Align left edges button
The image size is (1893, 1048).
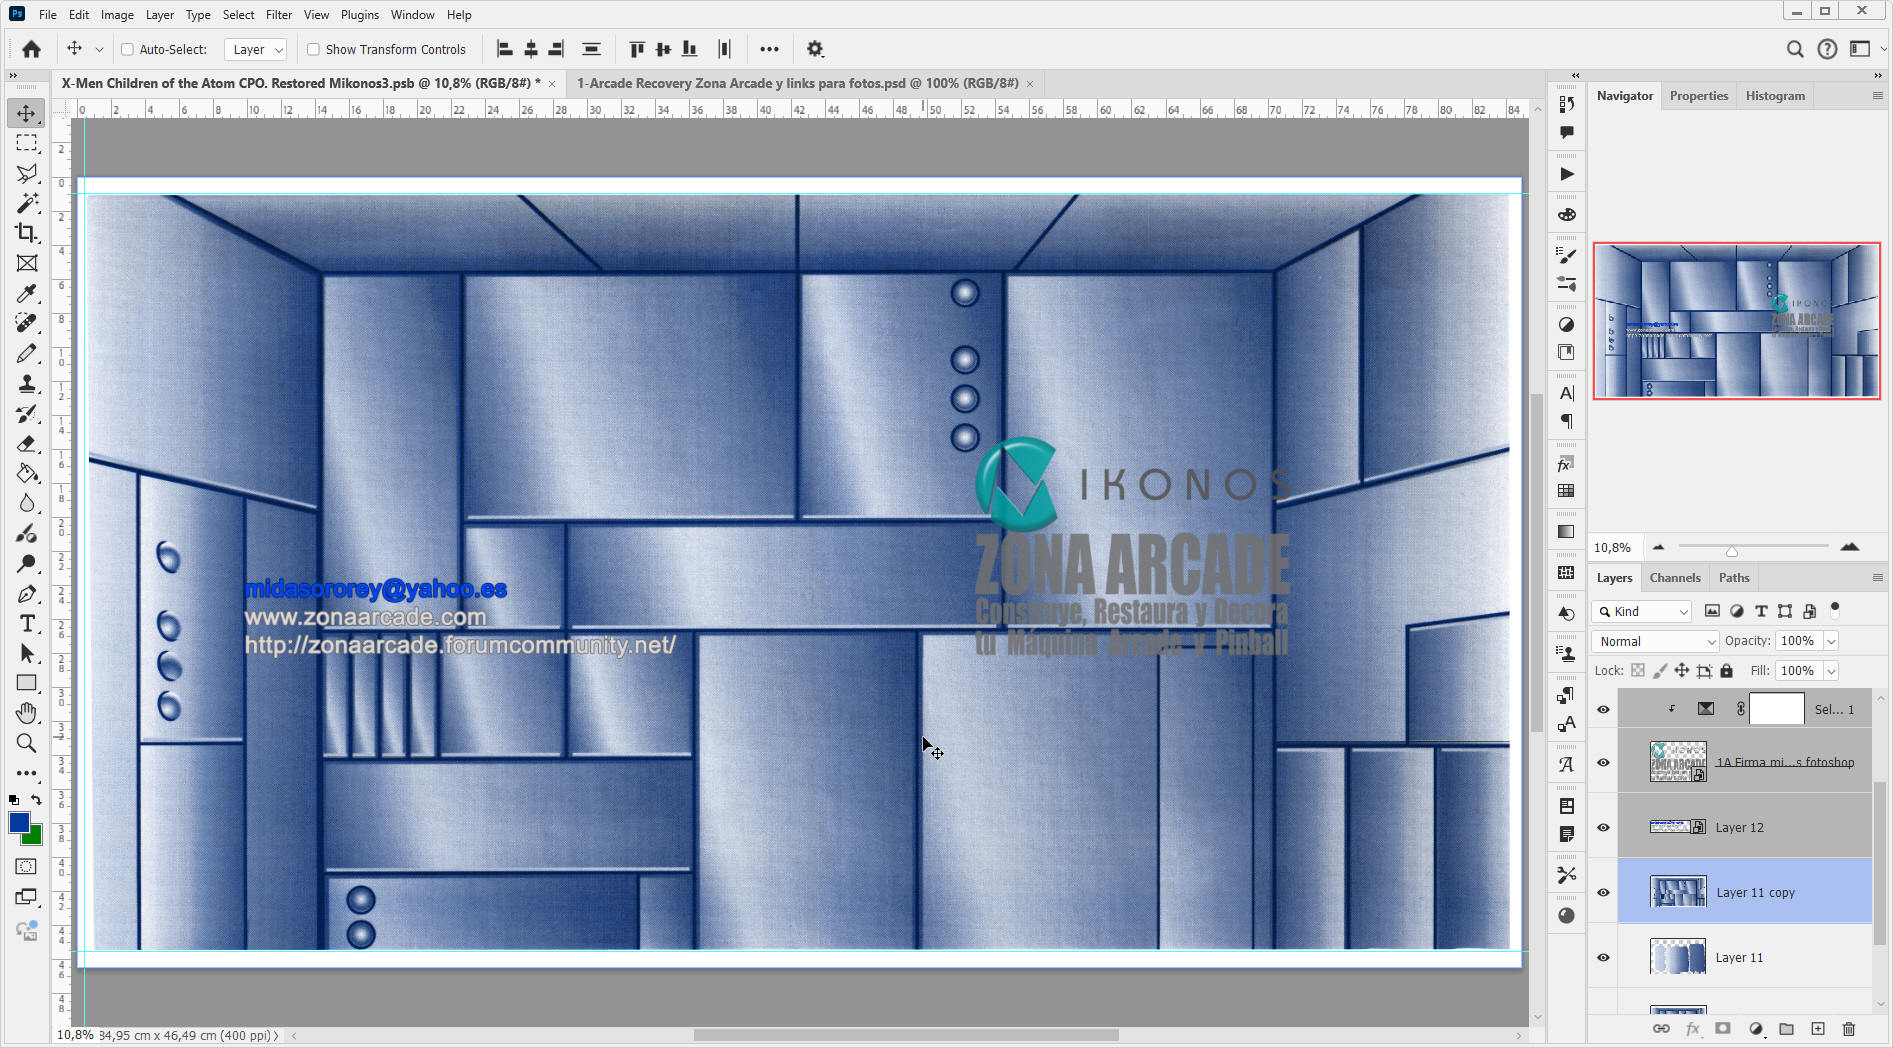tap(505, 49)
